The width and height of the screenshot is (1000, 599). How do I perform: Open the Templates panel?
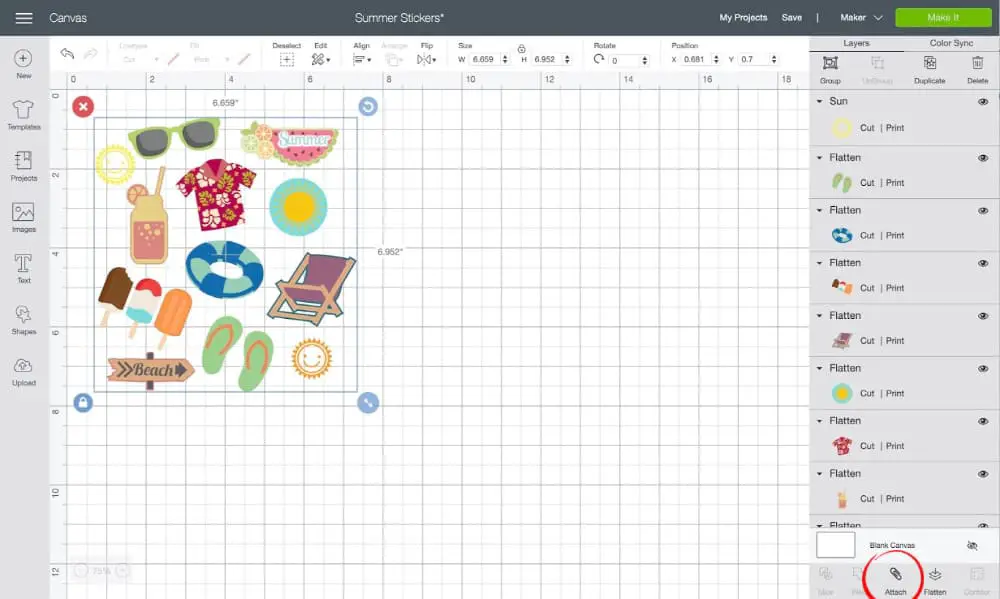coord(24,115)
